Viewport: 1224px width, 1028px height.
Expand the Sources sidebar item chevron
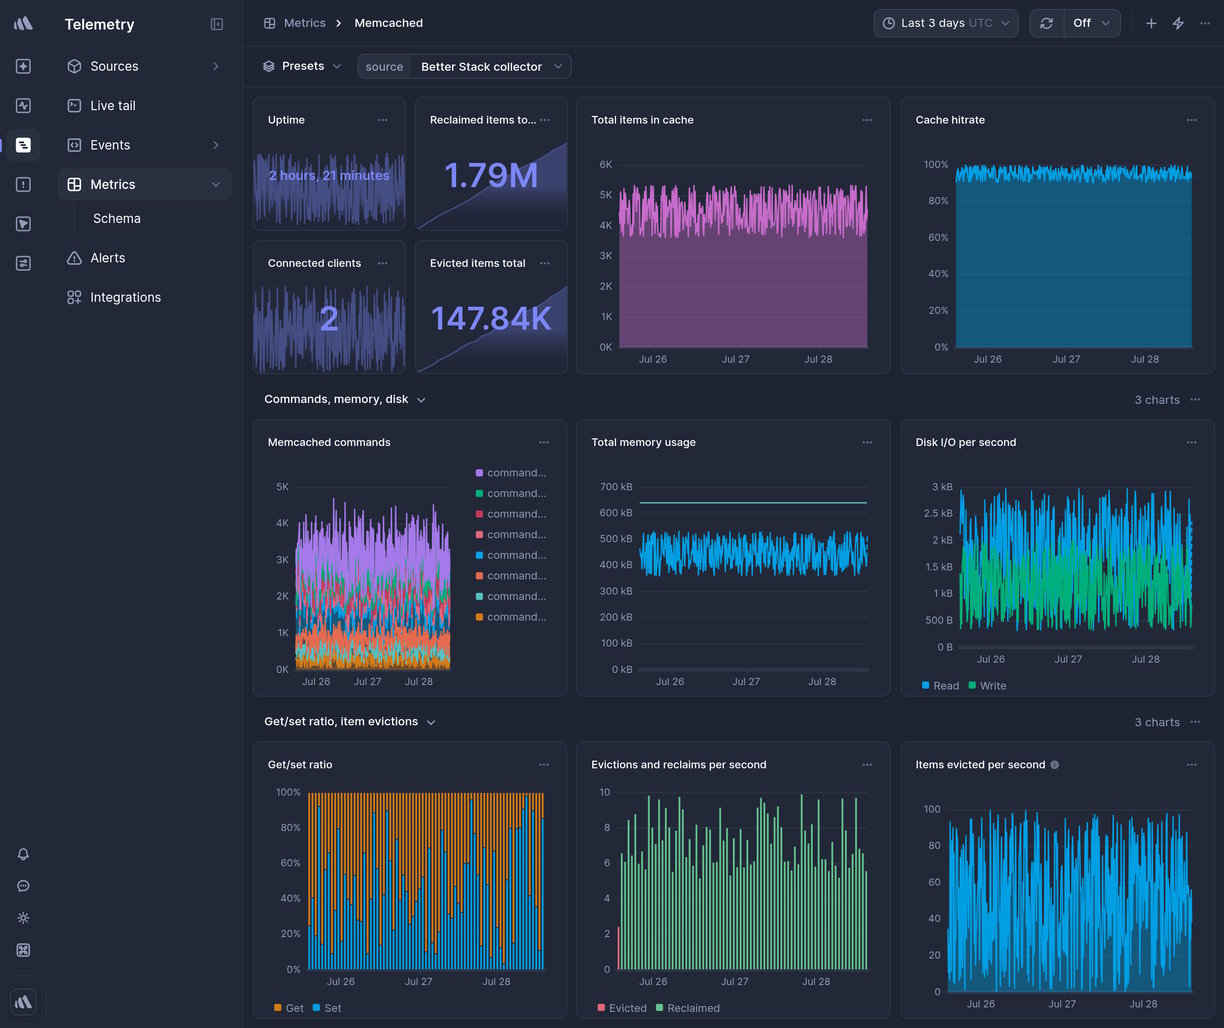(216, 66)
